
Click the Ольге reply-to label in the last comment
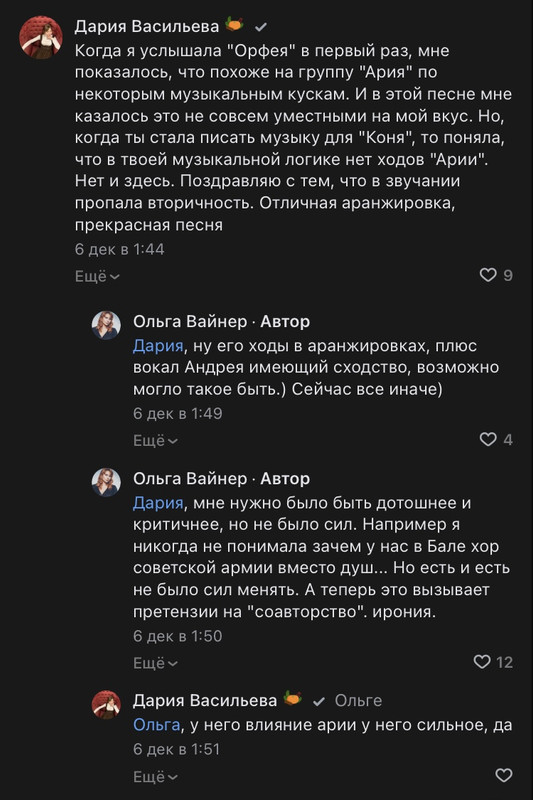[358, 701]
